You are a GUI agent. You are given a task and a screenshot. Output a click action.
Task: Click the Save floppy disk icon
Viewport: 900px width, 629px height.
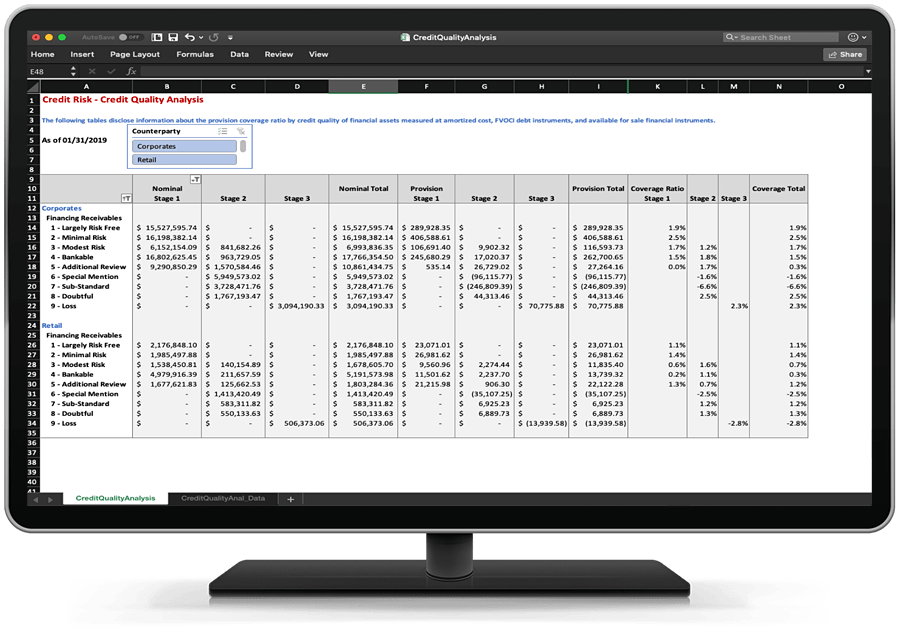173,37
